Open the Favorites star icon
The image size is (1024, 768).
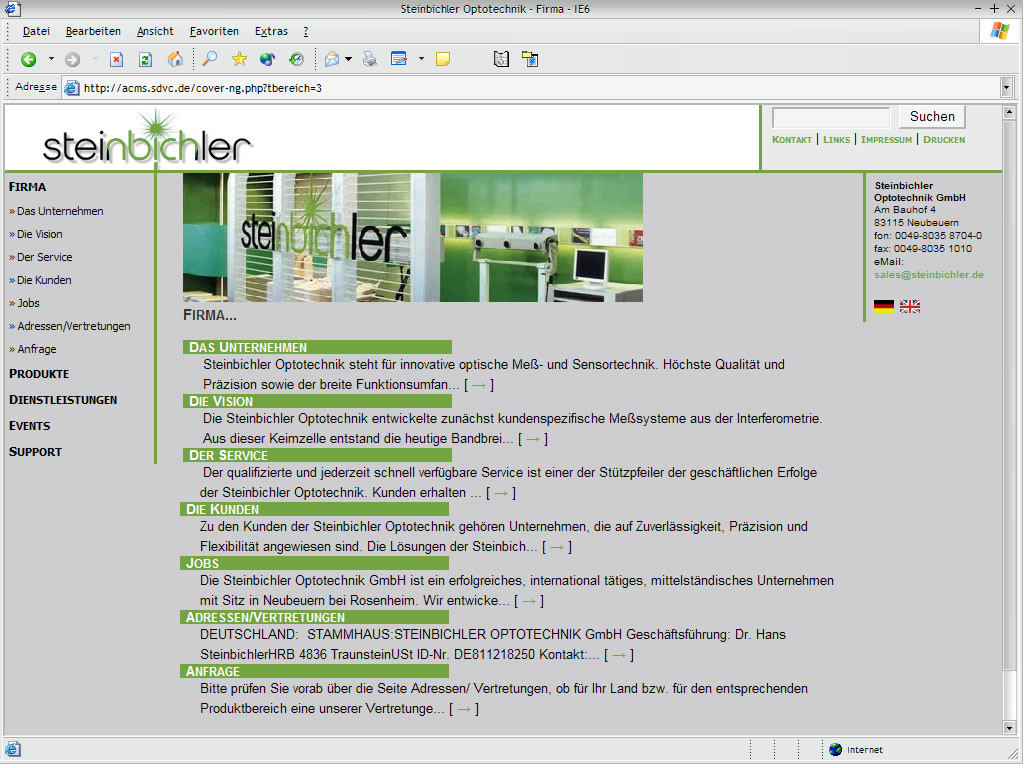pyautogui.click(x=239, y=59)
